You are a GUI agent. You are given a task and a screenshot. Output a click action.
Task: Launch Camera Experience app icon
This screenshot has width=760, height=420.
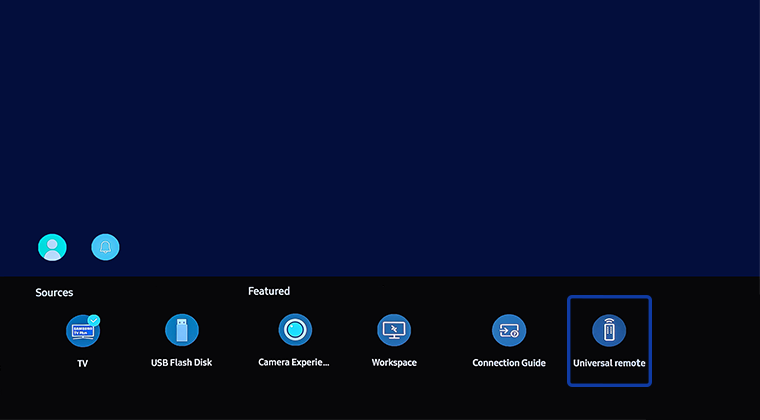[x=295, y=330]
